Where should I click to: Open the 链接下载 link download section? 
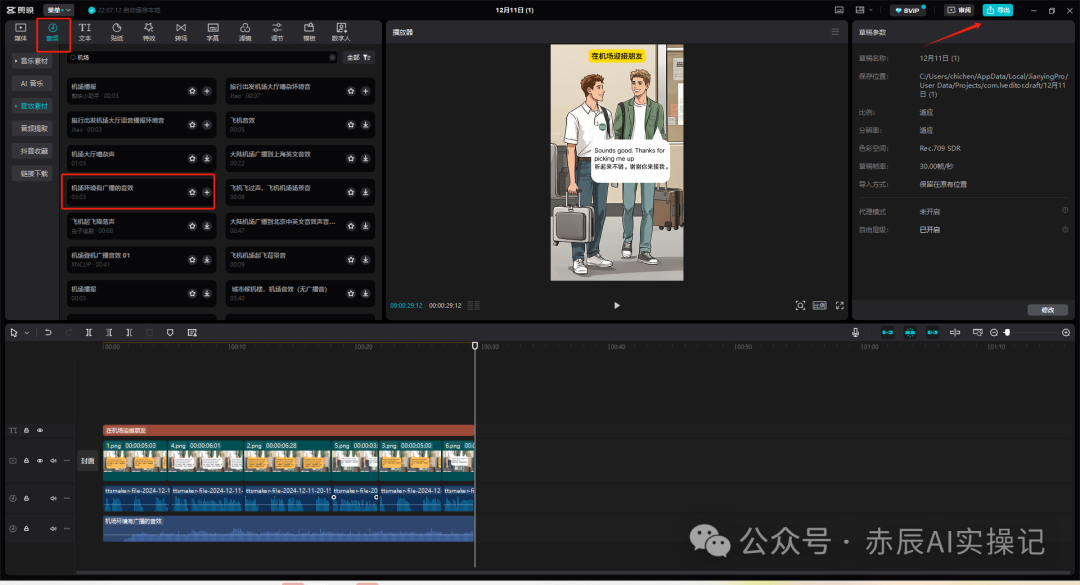[32, 174]
